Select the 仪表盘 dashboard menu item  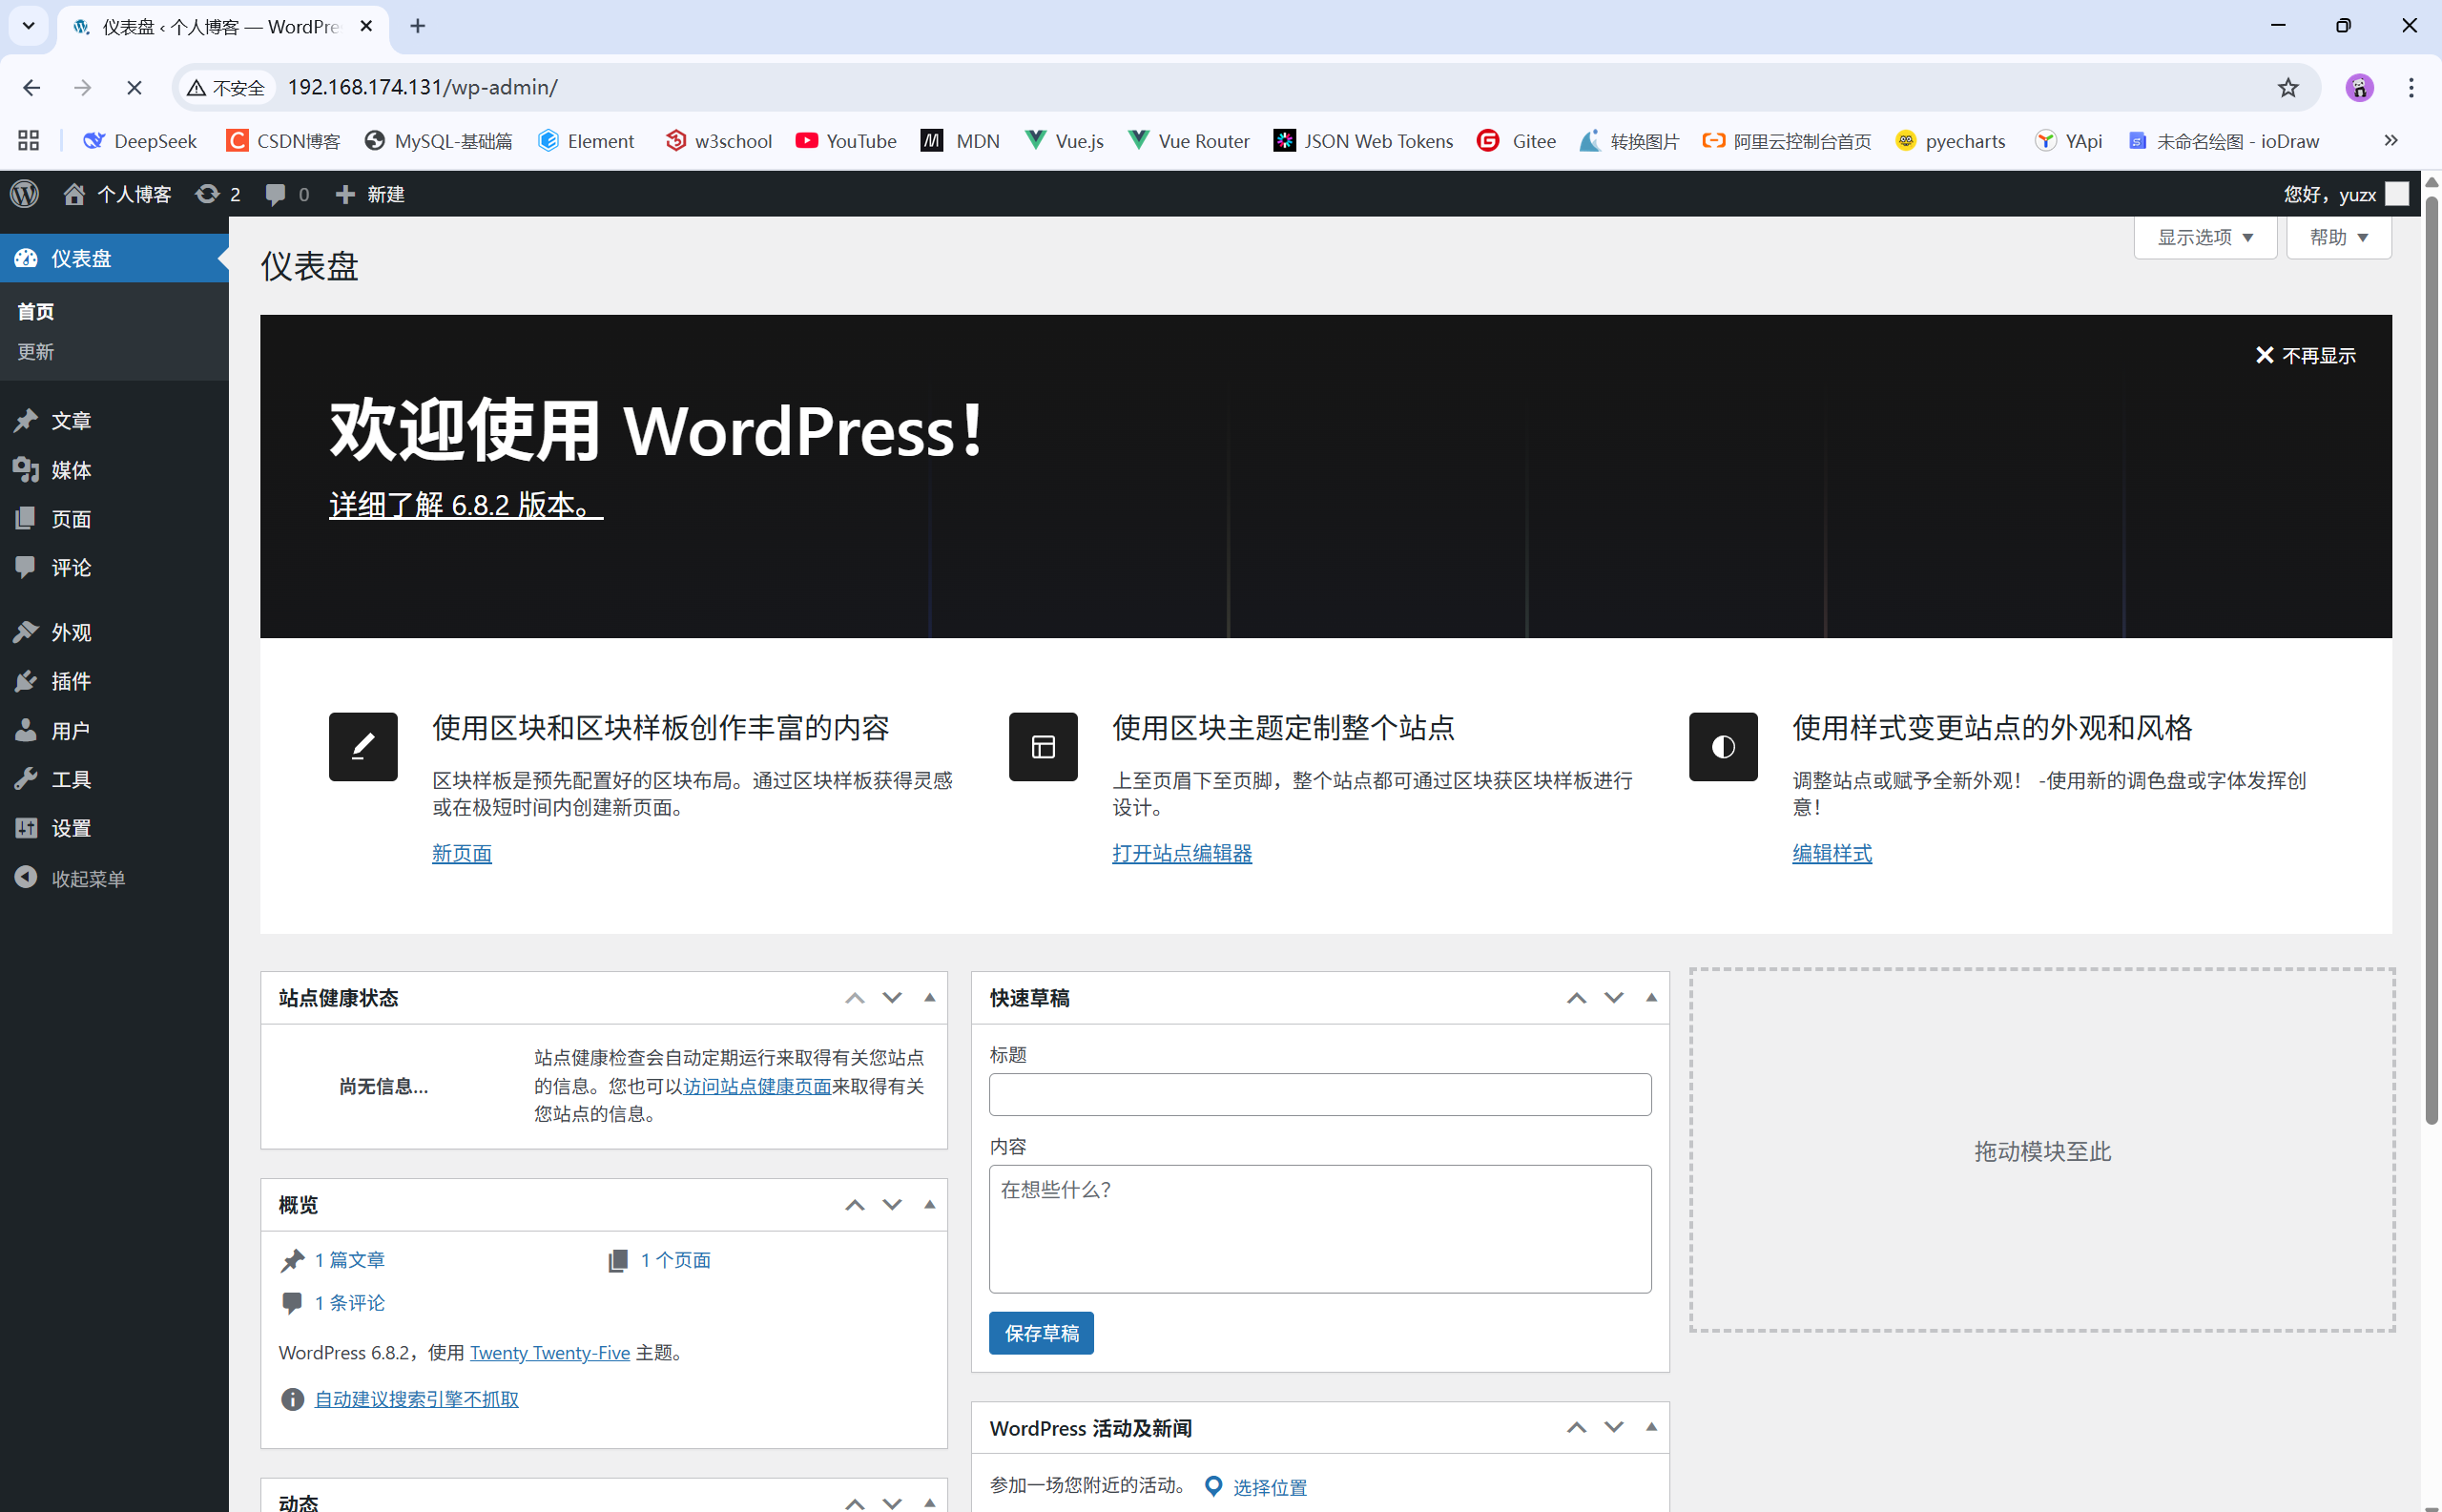[114, 258]
